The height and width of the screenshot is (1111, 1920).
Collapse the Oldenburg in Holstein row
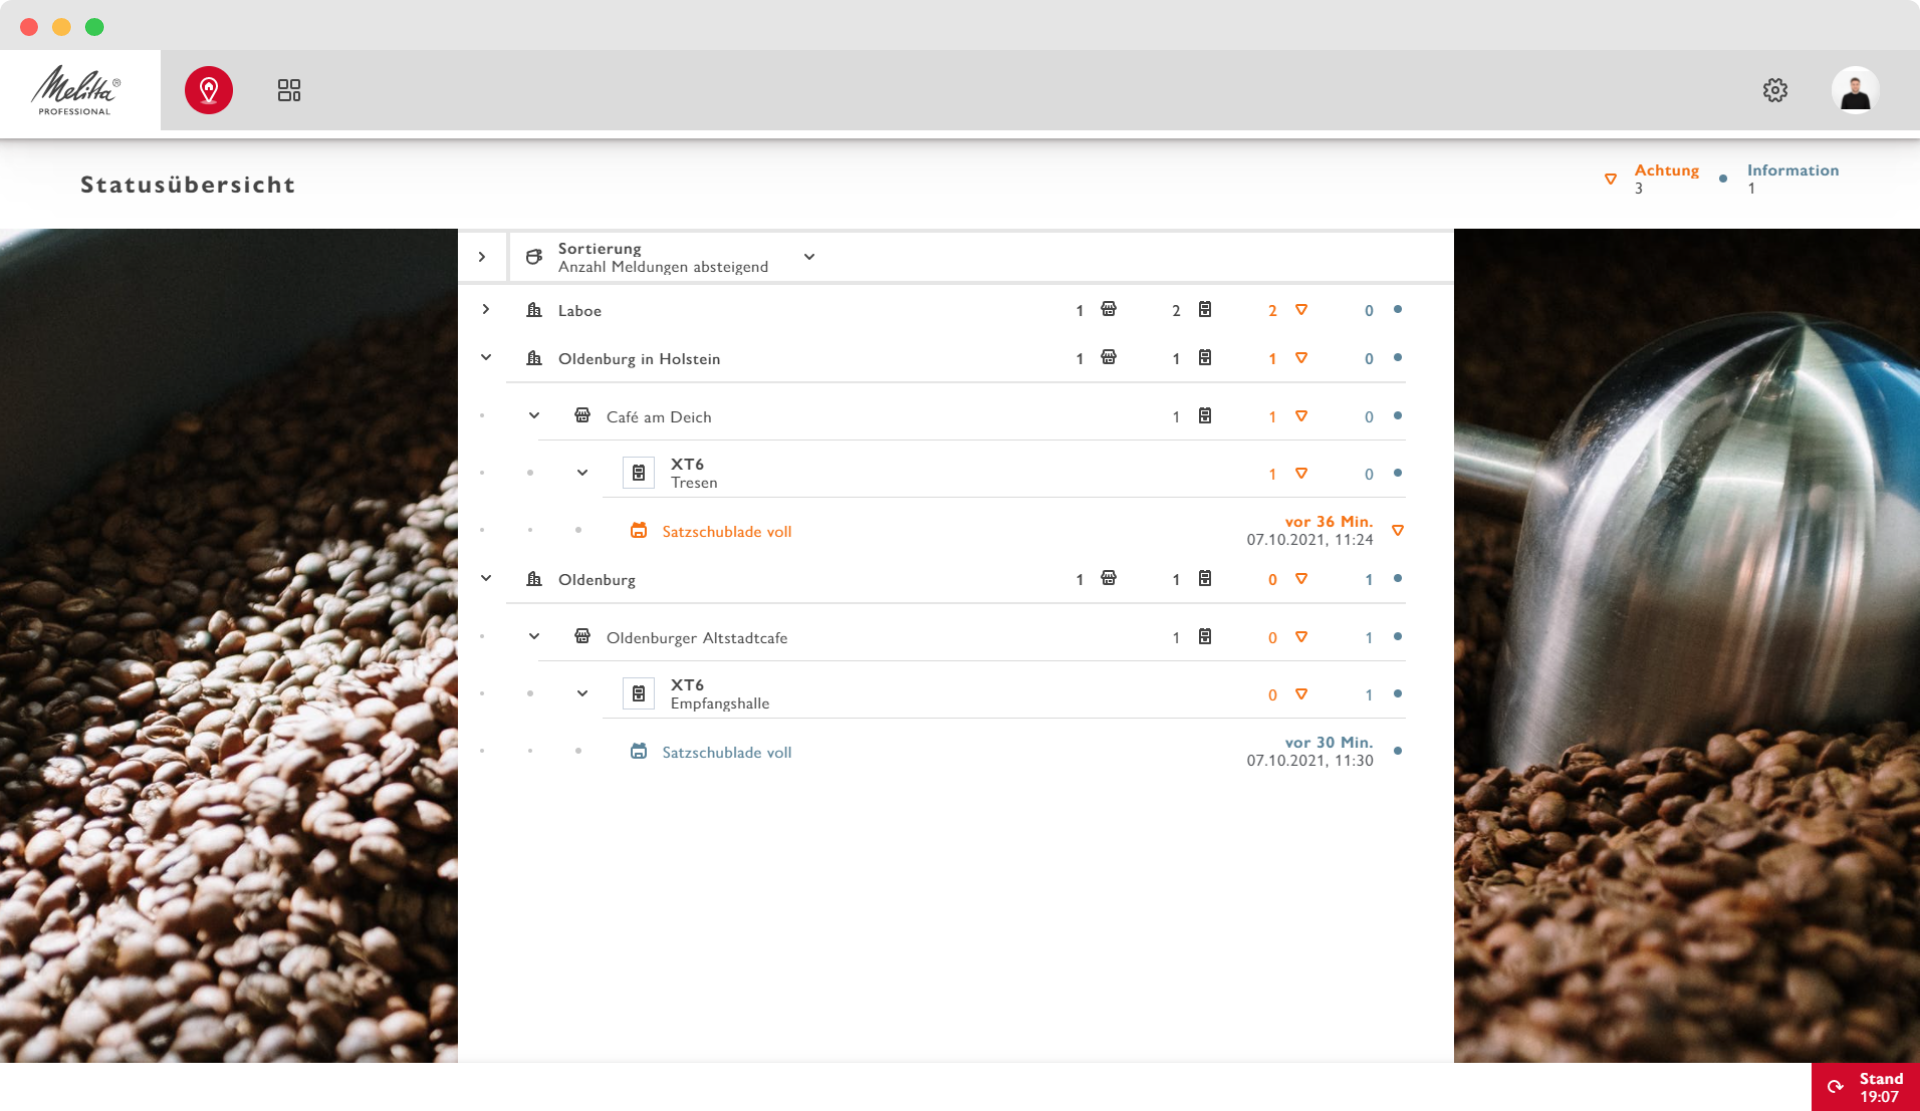coord(486,357)
